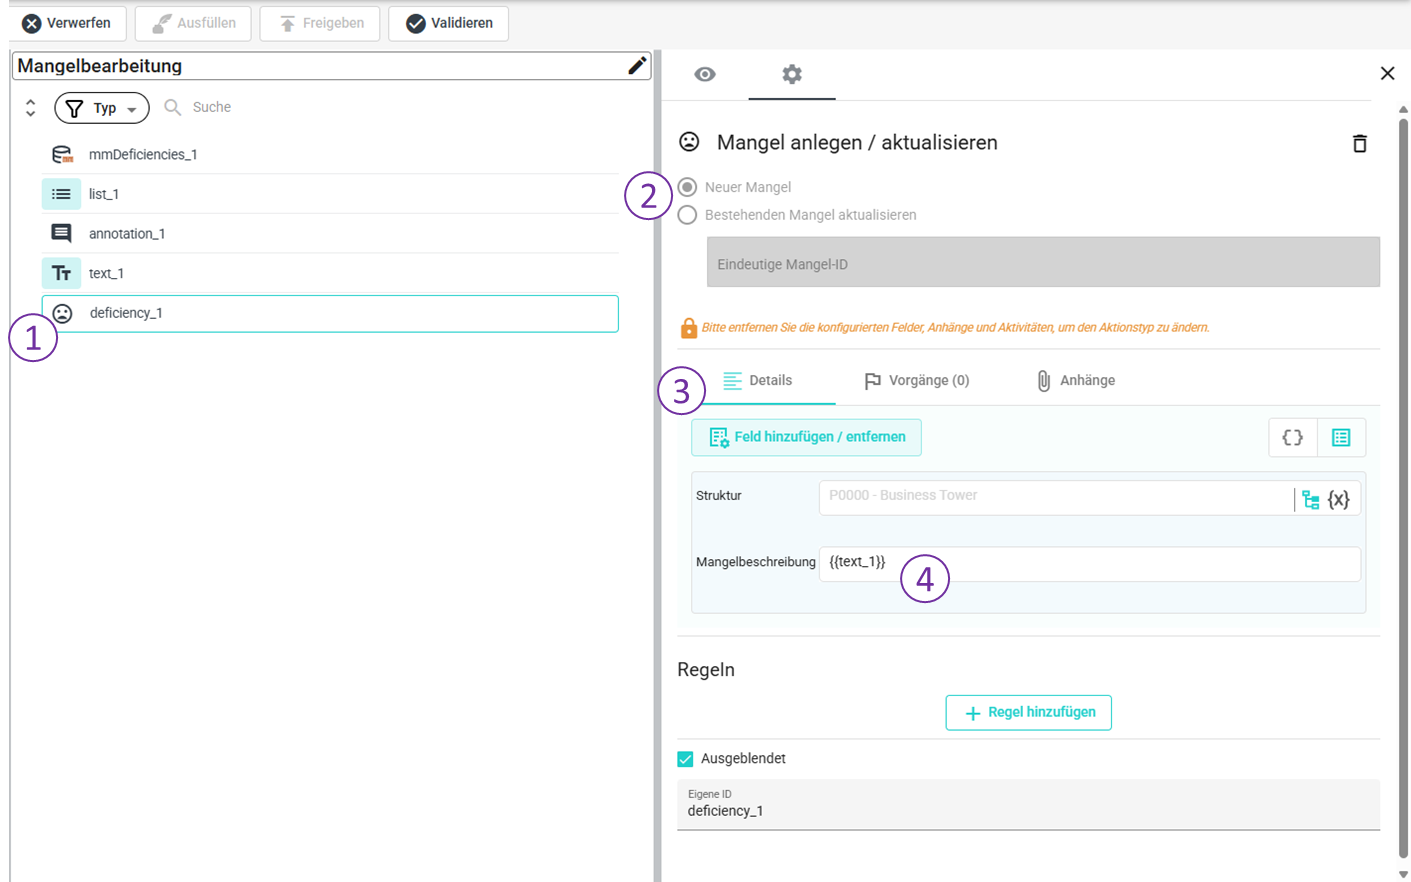The width and height of the screenshot is (1411, 882).
Task: Uncheck the Ausgeblendet checkbox
Action: click(x=685, y=759)
